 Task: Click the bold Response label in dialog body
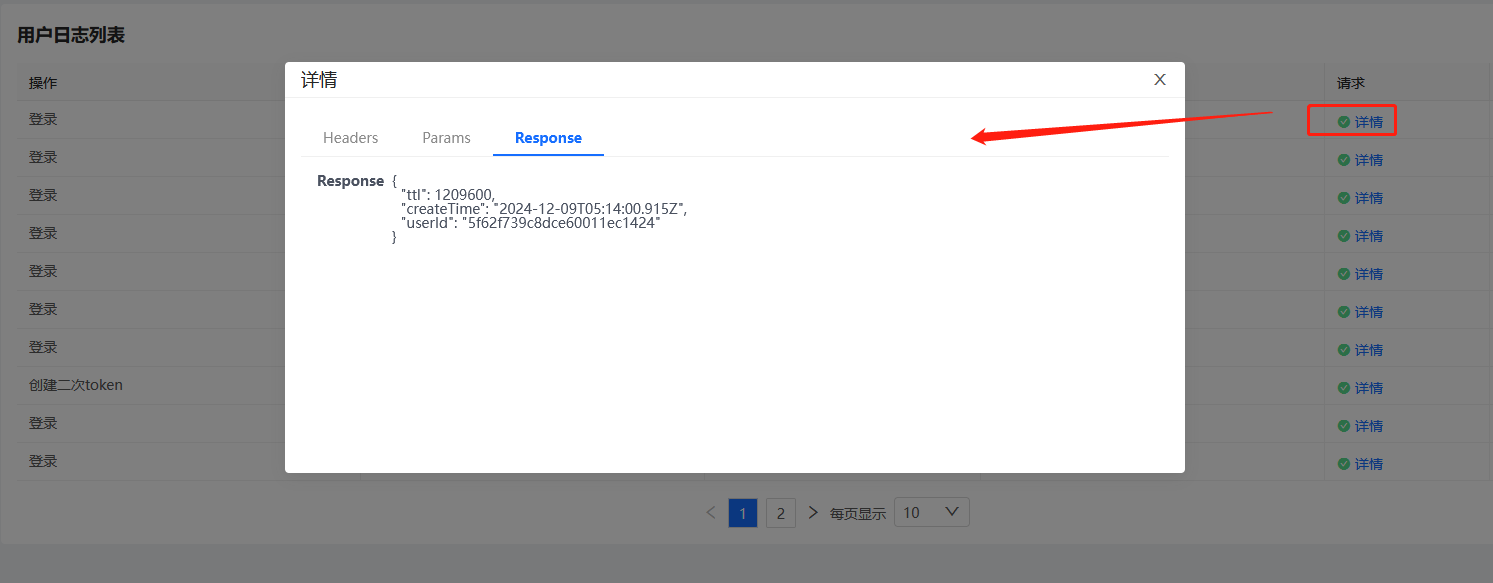click(x=350, y=181)
